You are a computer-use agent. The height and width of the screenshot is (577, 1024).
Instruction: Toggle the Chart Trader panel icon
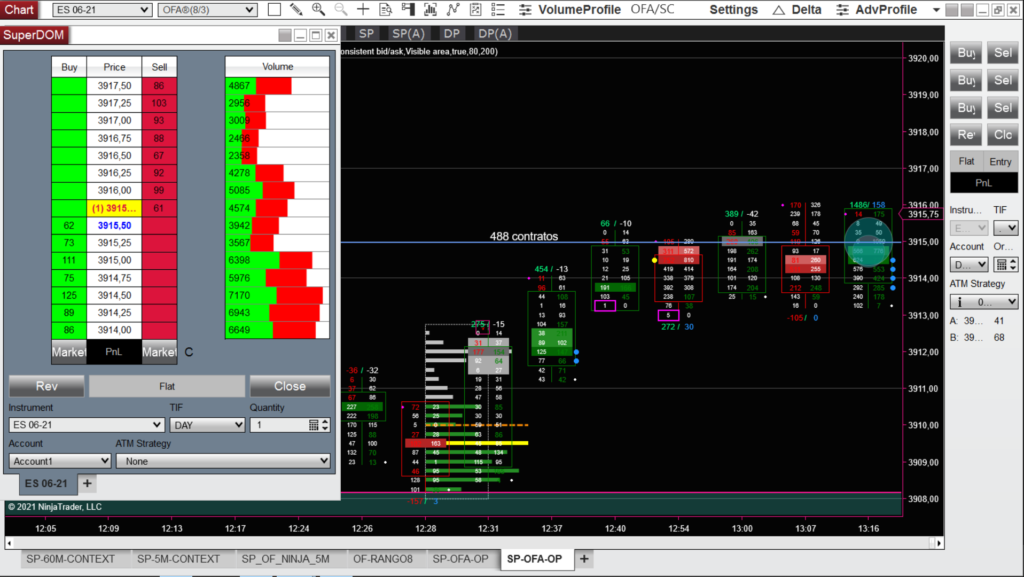408,10
